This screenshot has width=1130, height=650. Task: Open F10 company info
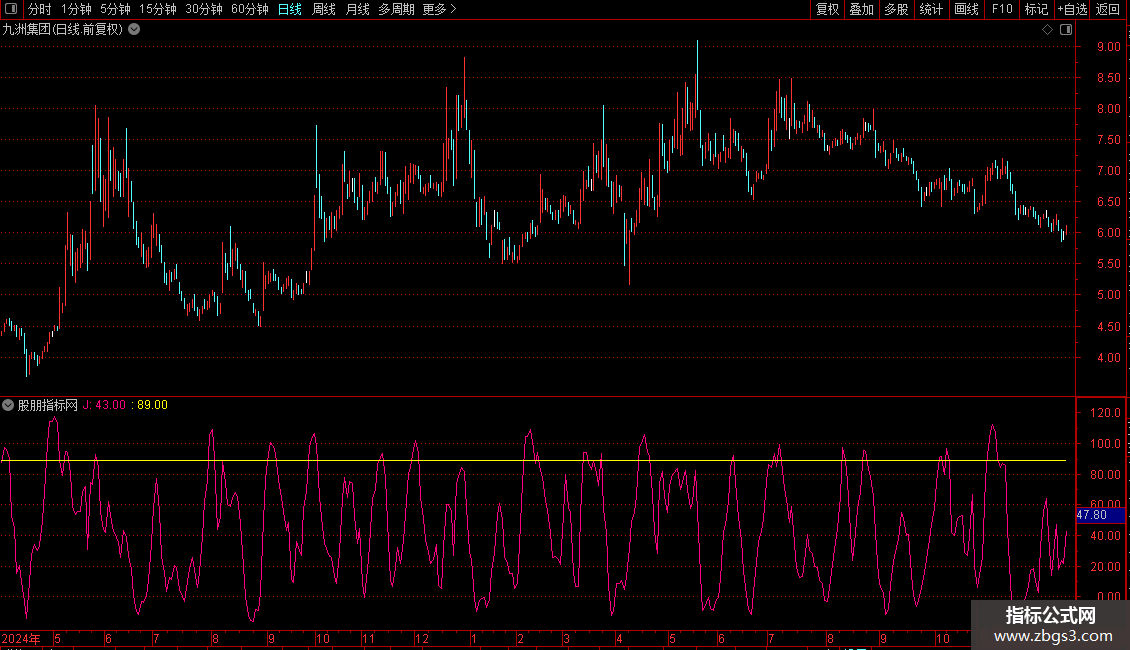point(1002,9)
